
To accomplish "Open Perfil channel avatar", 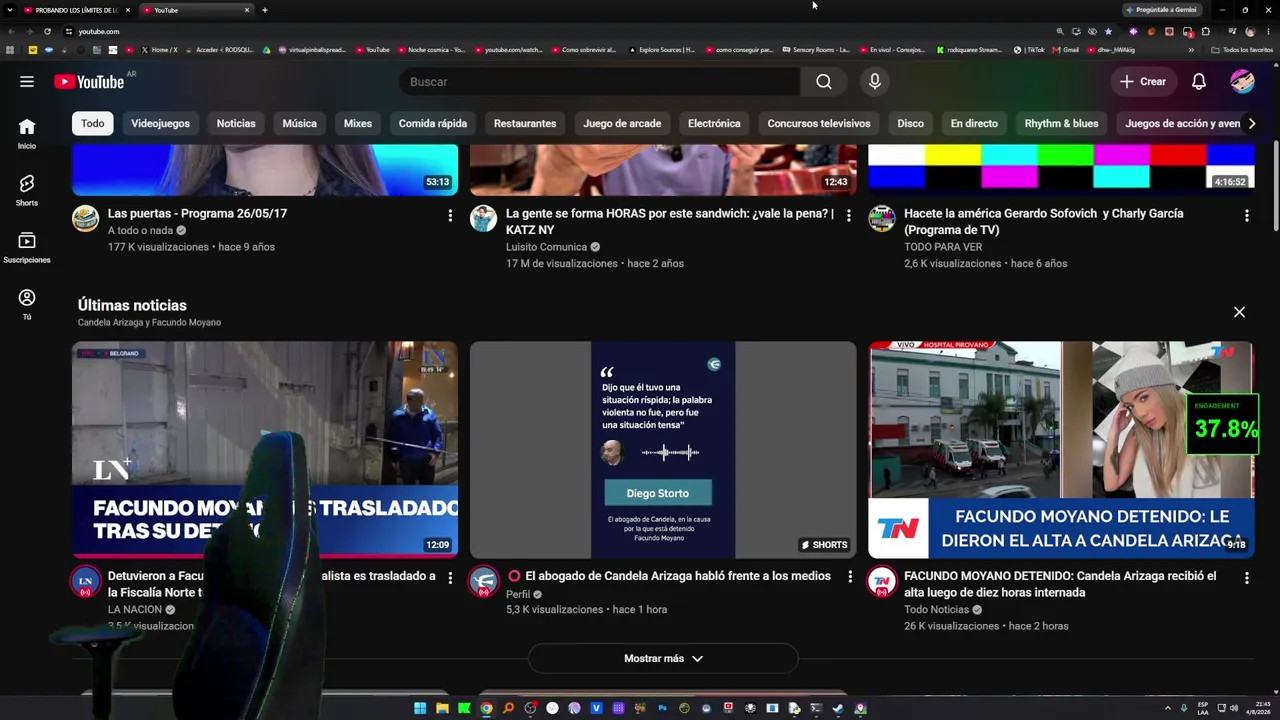I will click(484, 581).
